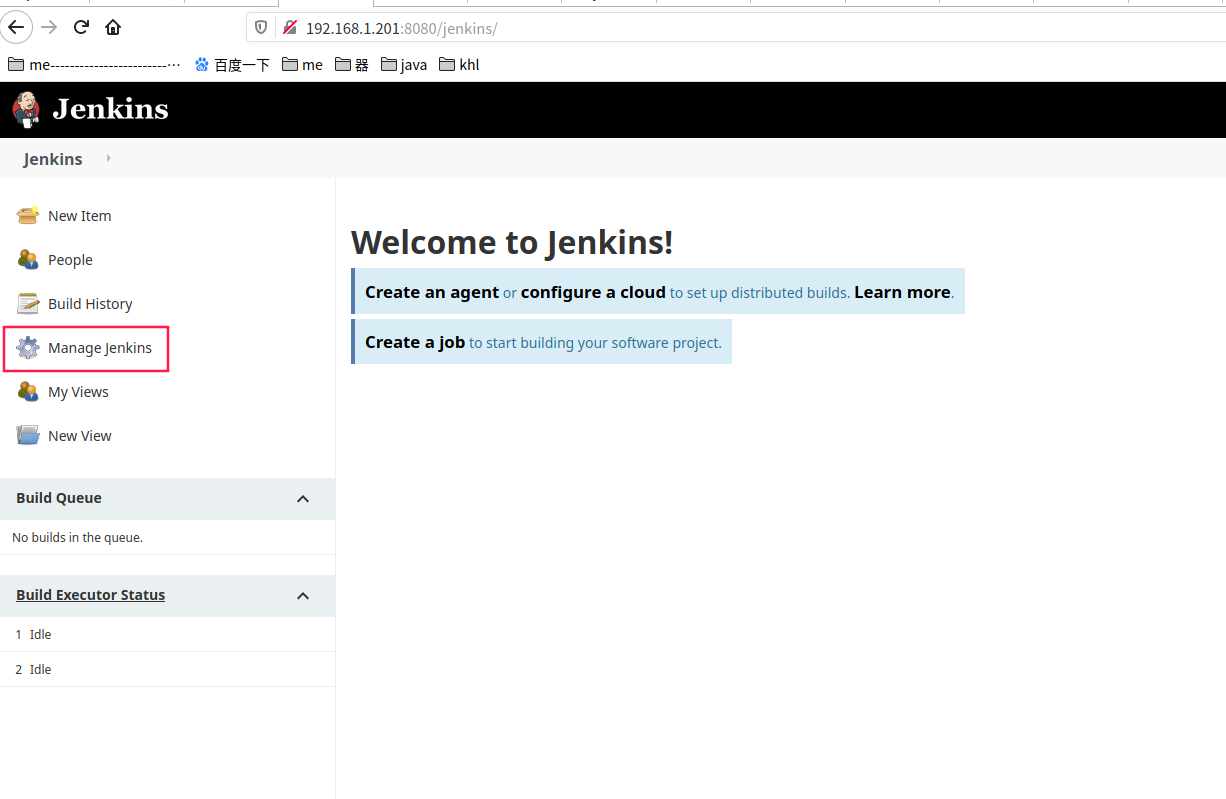This screenshot has width=1226, height=799.
Task: Click the shield tracking protection icon
Action: pyautogui.click(x=261, y=28)
